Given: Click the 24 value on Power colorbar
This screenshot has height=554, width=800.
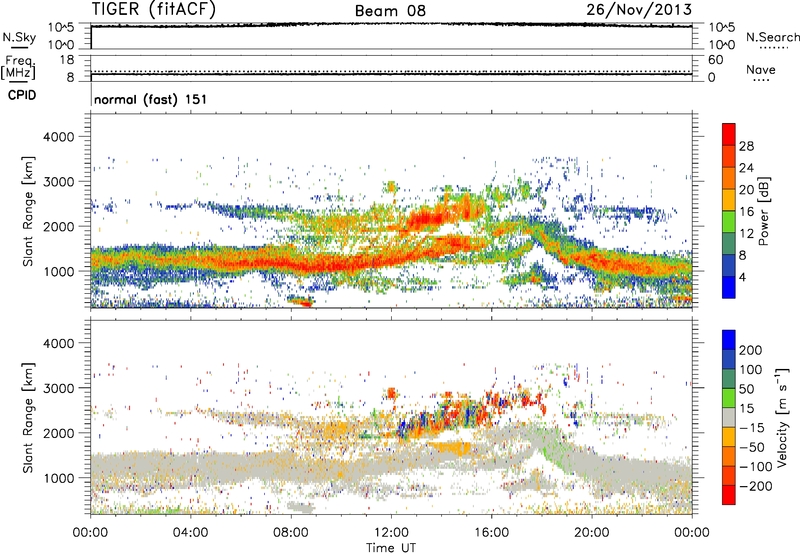Looking at the screenshot, I should tap(746, 168).
